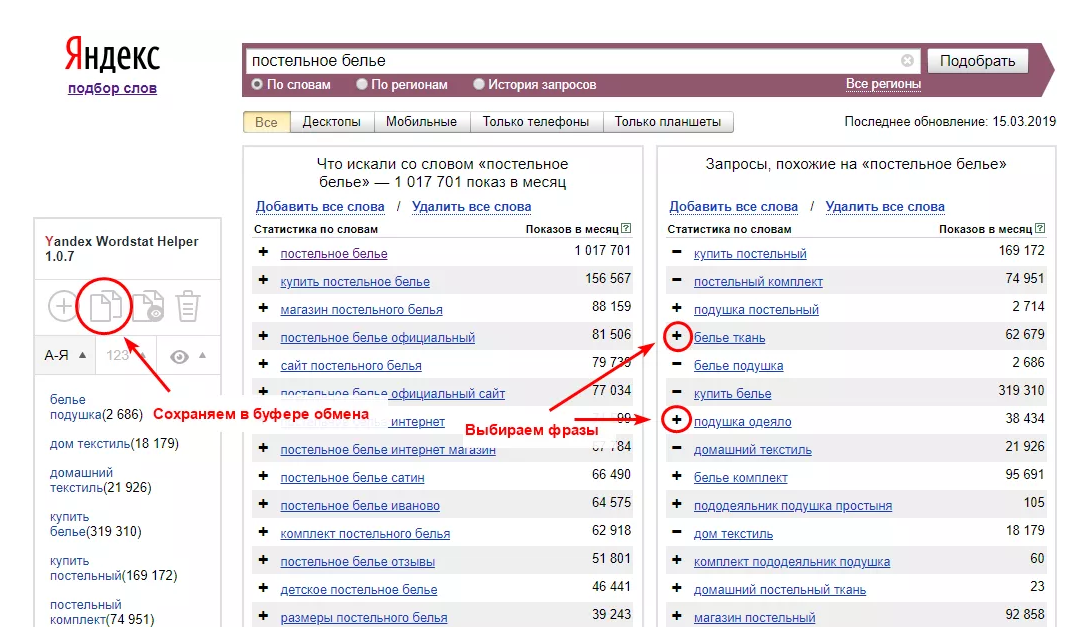Click the trash icon to clear Helper list
This screenshot has width=1073, height=641.
pyautogui.click(x=187, y=306)
